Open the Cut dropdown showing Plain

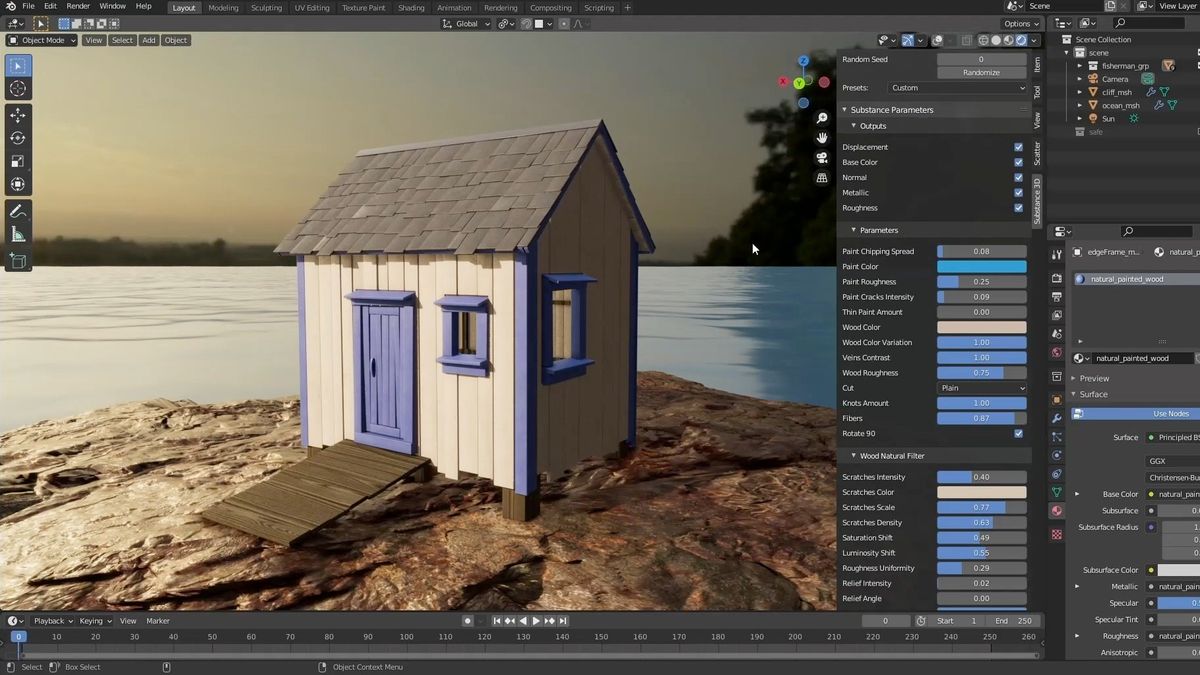tap(982, 387)
